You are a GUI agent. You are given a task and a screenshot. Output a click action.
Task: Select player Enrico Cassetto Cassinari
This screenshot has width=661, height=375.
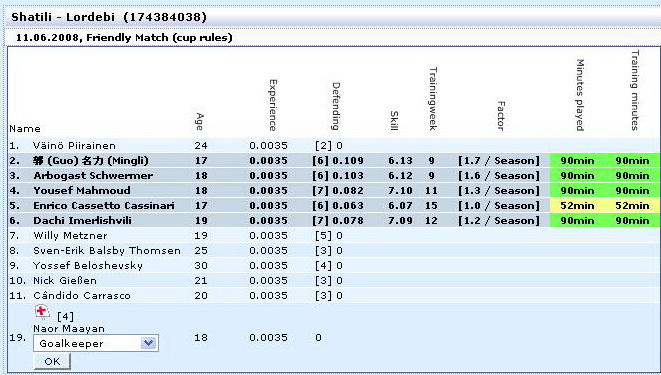[x=104, y=206]
